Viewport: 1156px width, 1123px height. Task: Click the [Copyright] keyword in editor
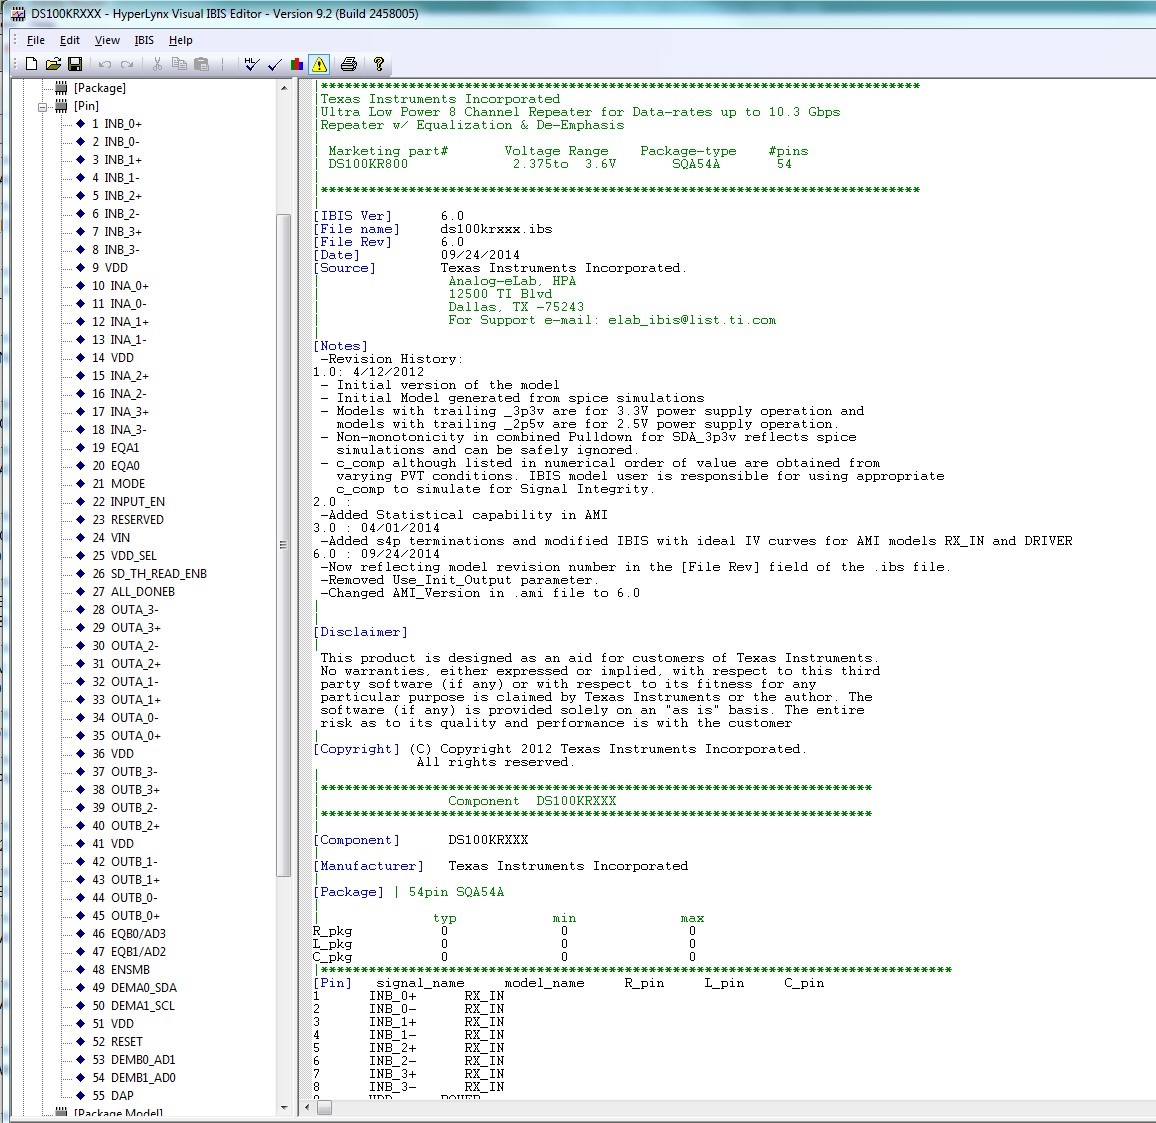[356, 749]
